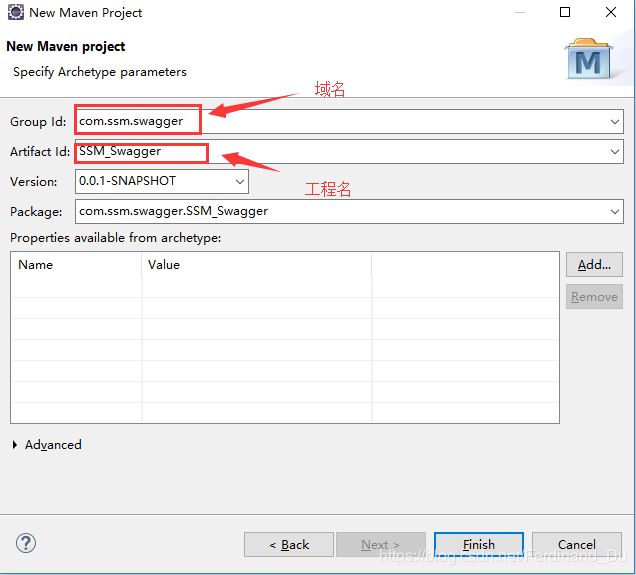This screenshot has height=575, width=636.
Task: Click the Remove button
Action: click(594, 297)
